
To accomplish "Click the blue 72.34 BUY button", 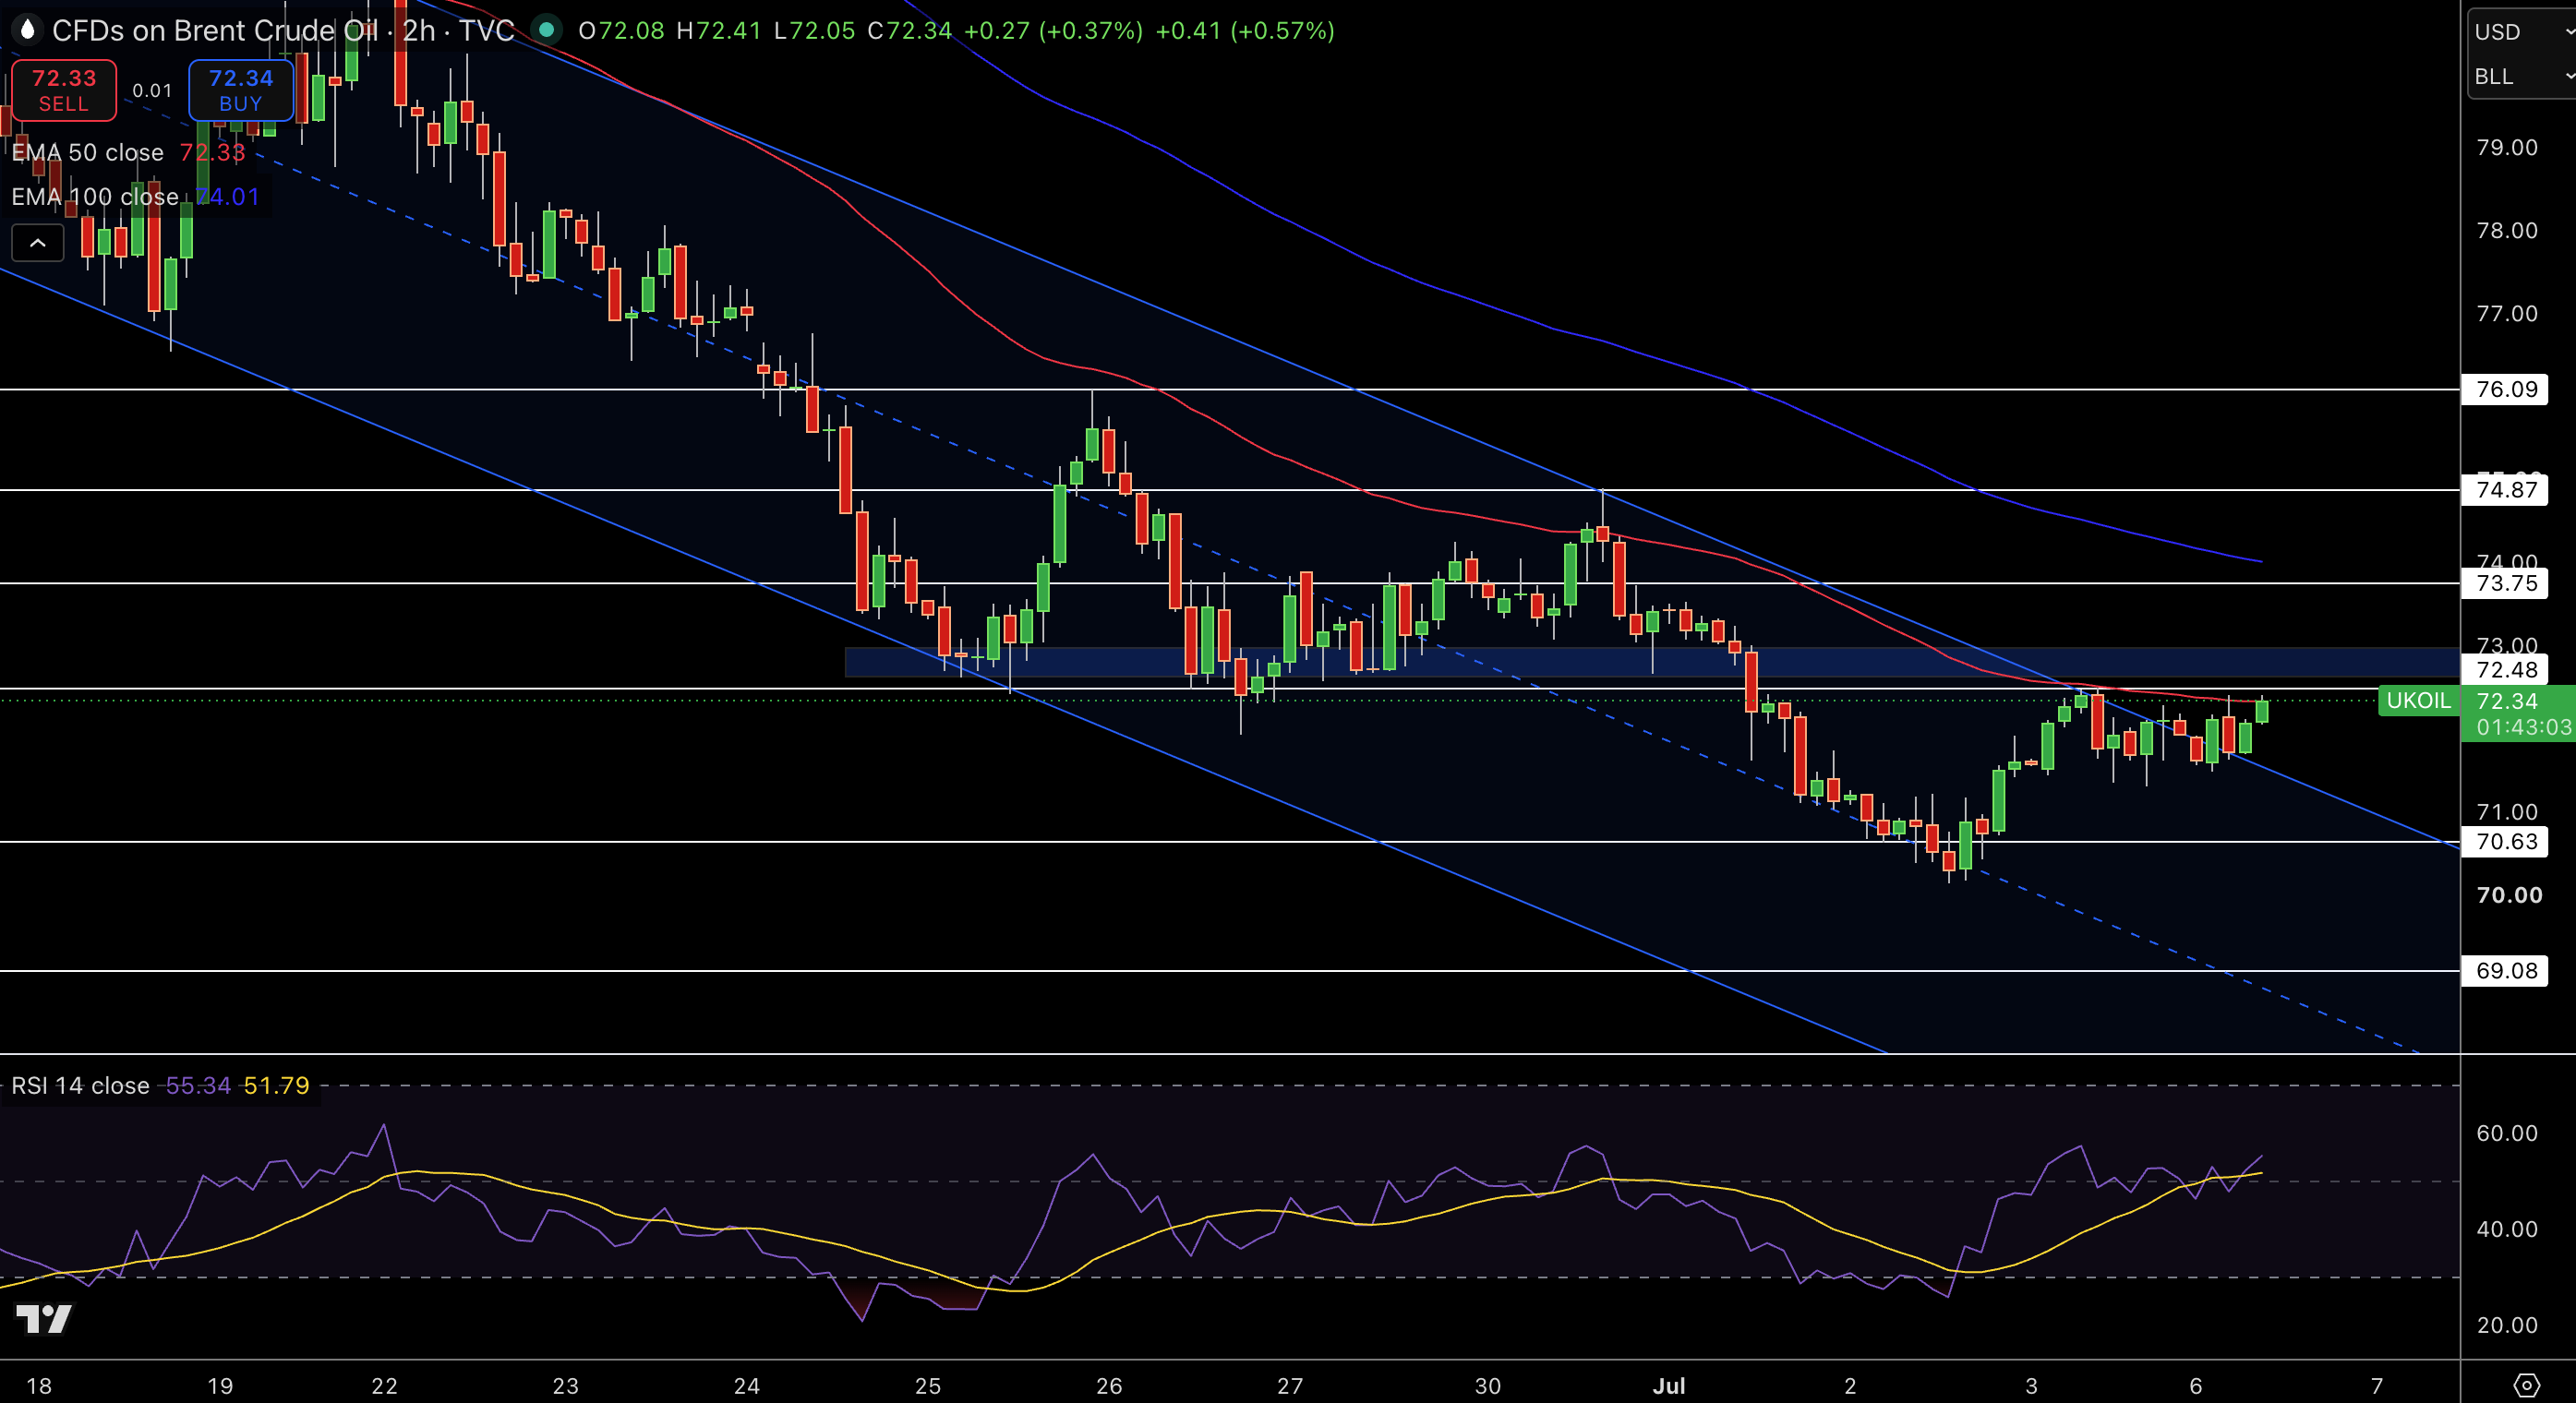I will pos(241,90).
